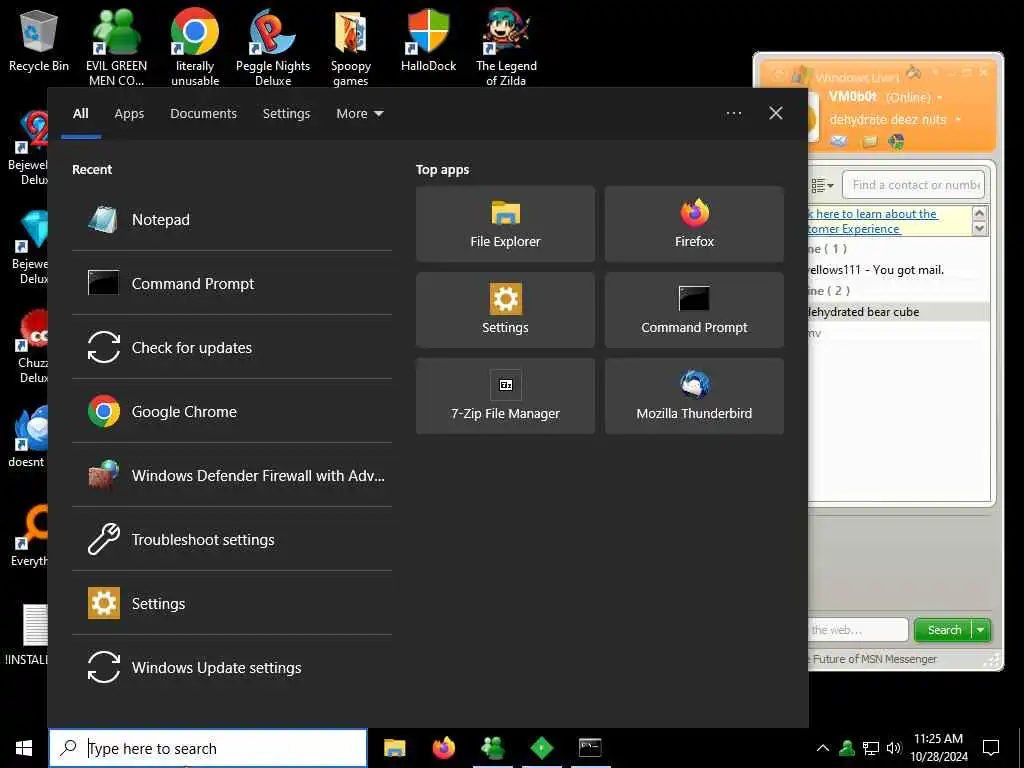Switch to Messenger via taskbar icon
This screenshot has height=768, width=1024.
493,748
